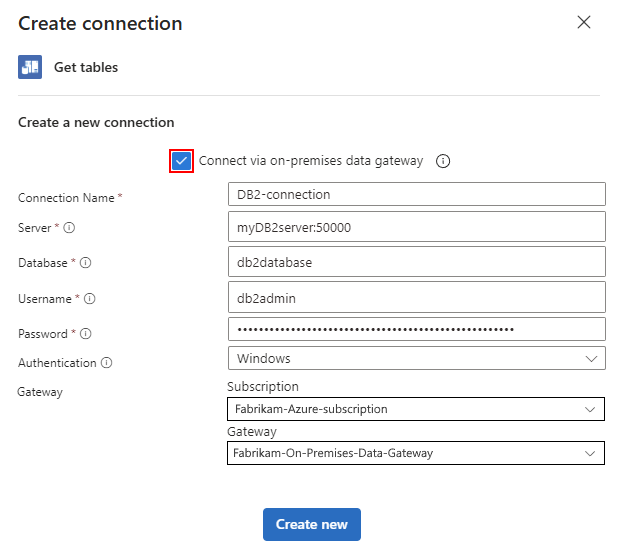Click the Server field with myDB2server:50000
Screen dimensions: 620x550
point(416,227)
